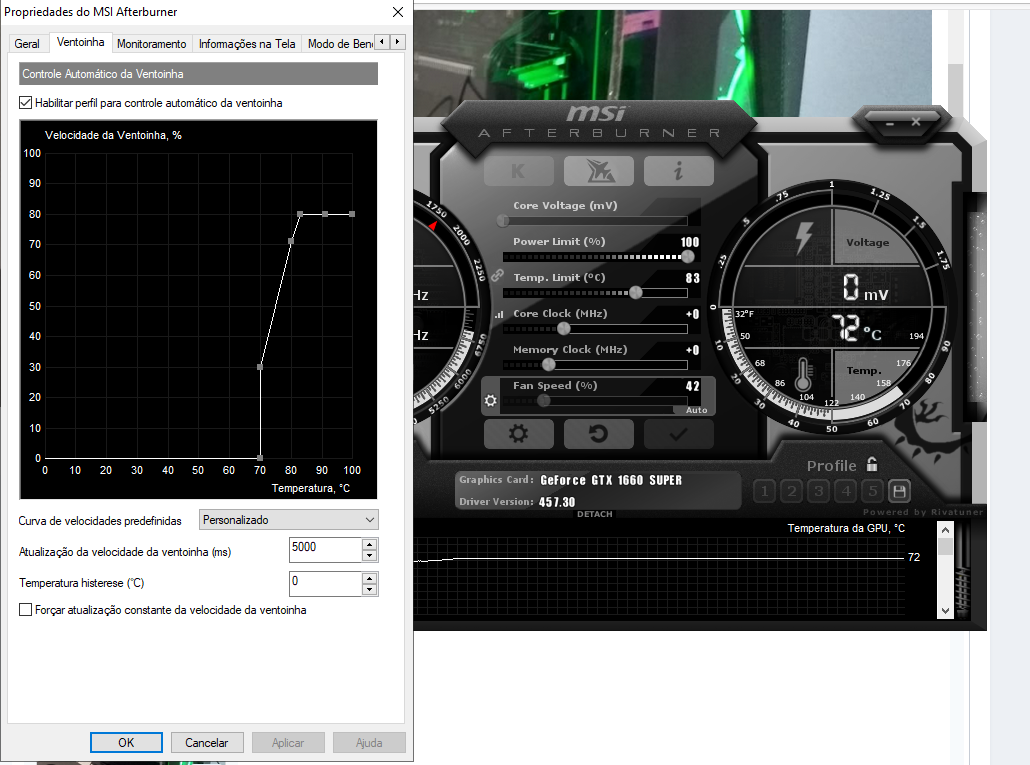This screenshot has width=1030, height=765.
Task: Minimize the MSI Afterburner skin window
Action: pos(889,123)
